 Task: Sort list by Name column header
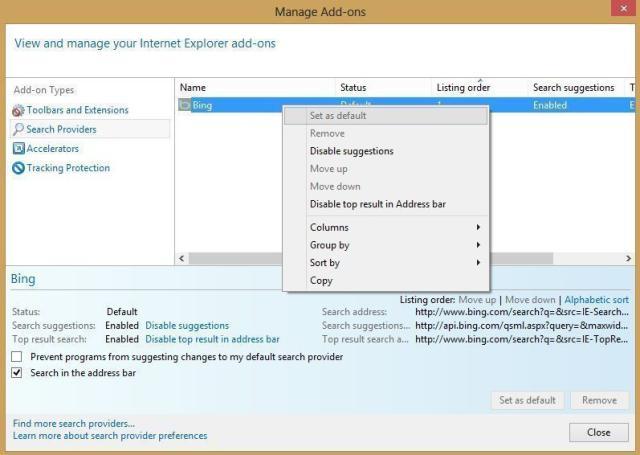tap(256, 87)
